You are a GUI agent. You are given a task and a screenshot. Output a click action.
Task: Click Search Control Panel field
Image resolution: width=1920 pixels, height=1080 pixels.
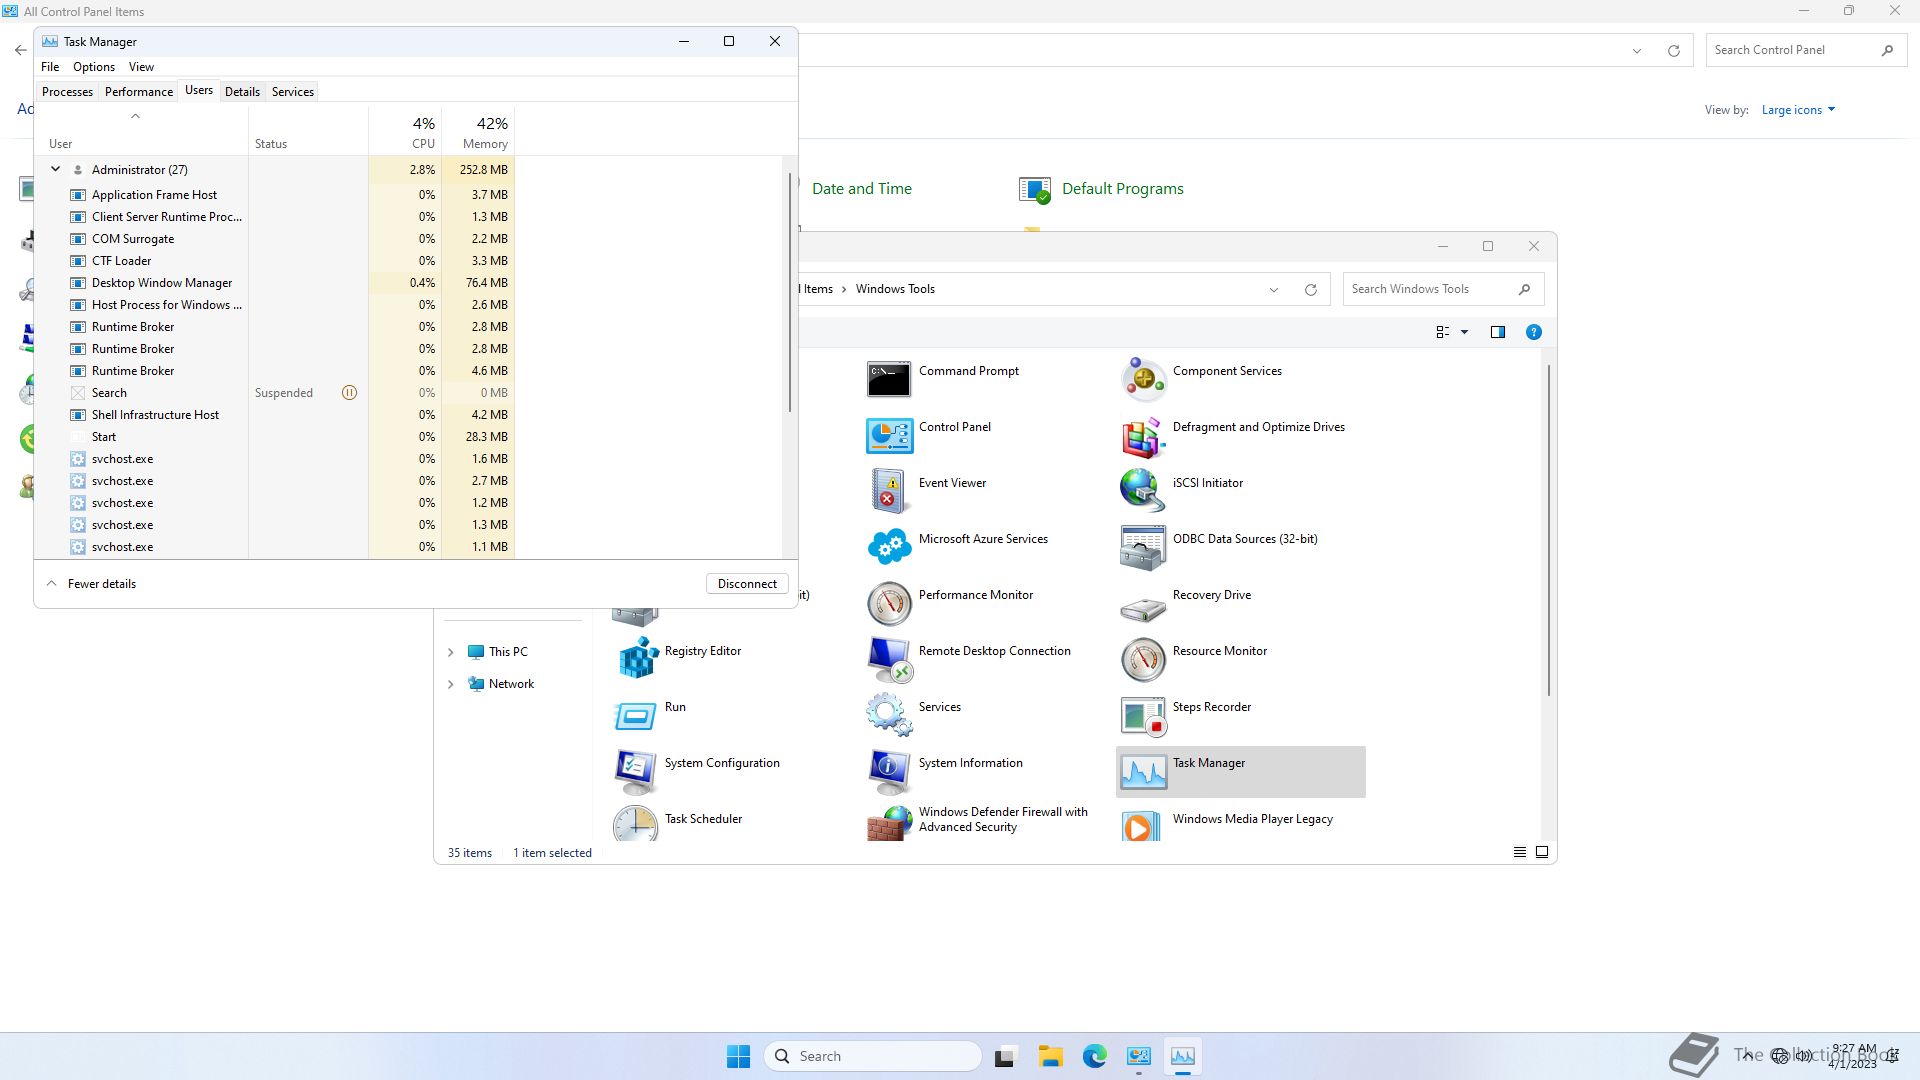click(1805, 50)
